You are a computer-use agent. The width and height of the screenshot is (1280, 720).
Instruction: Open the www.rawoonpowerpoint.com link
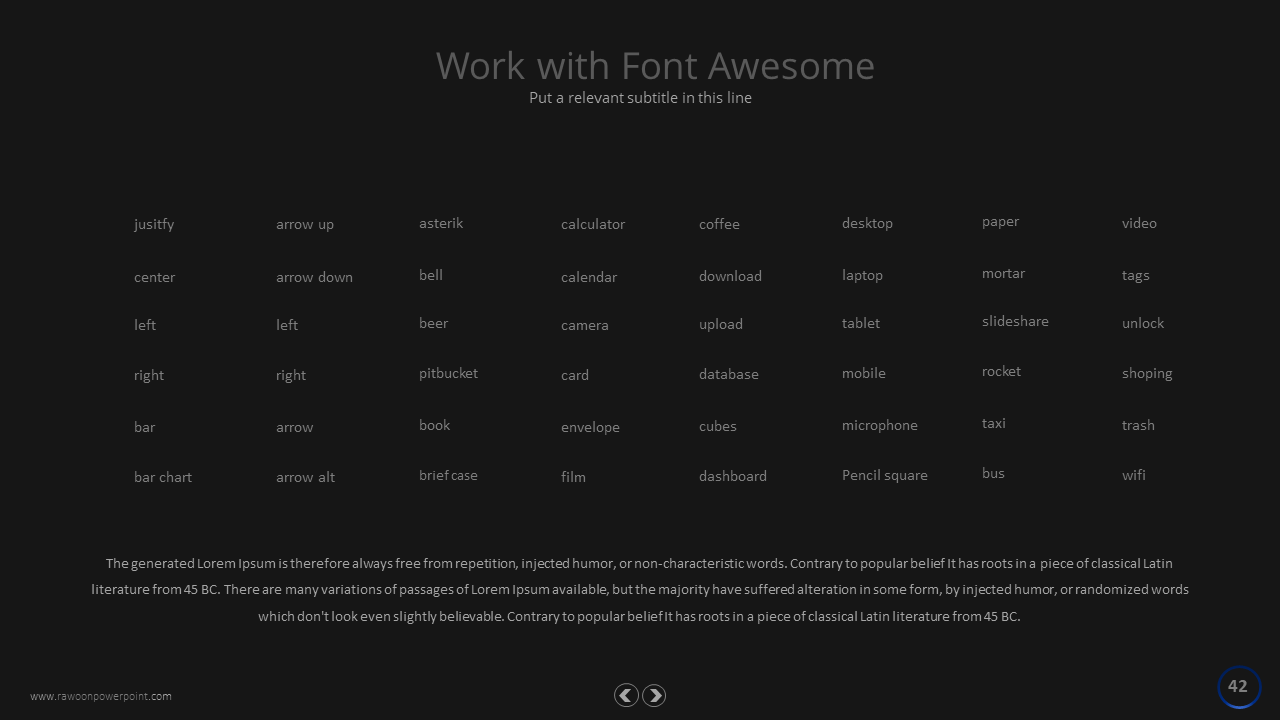(x=101, y=696)
